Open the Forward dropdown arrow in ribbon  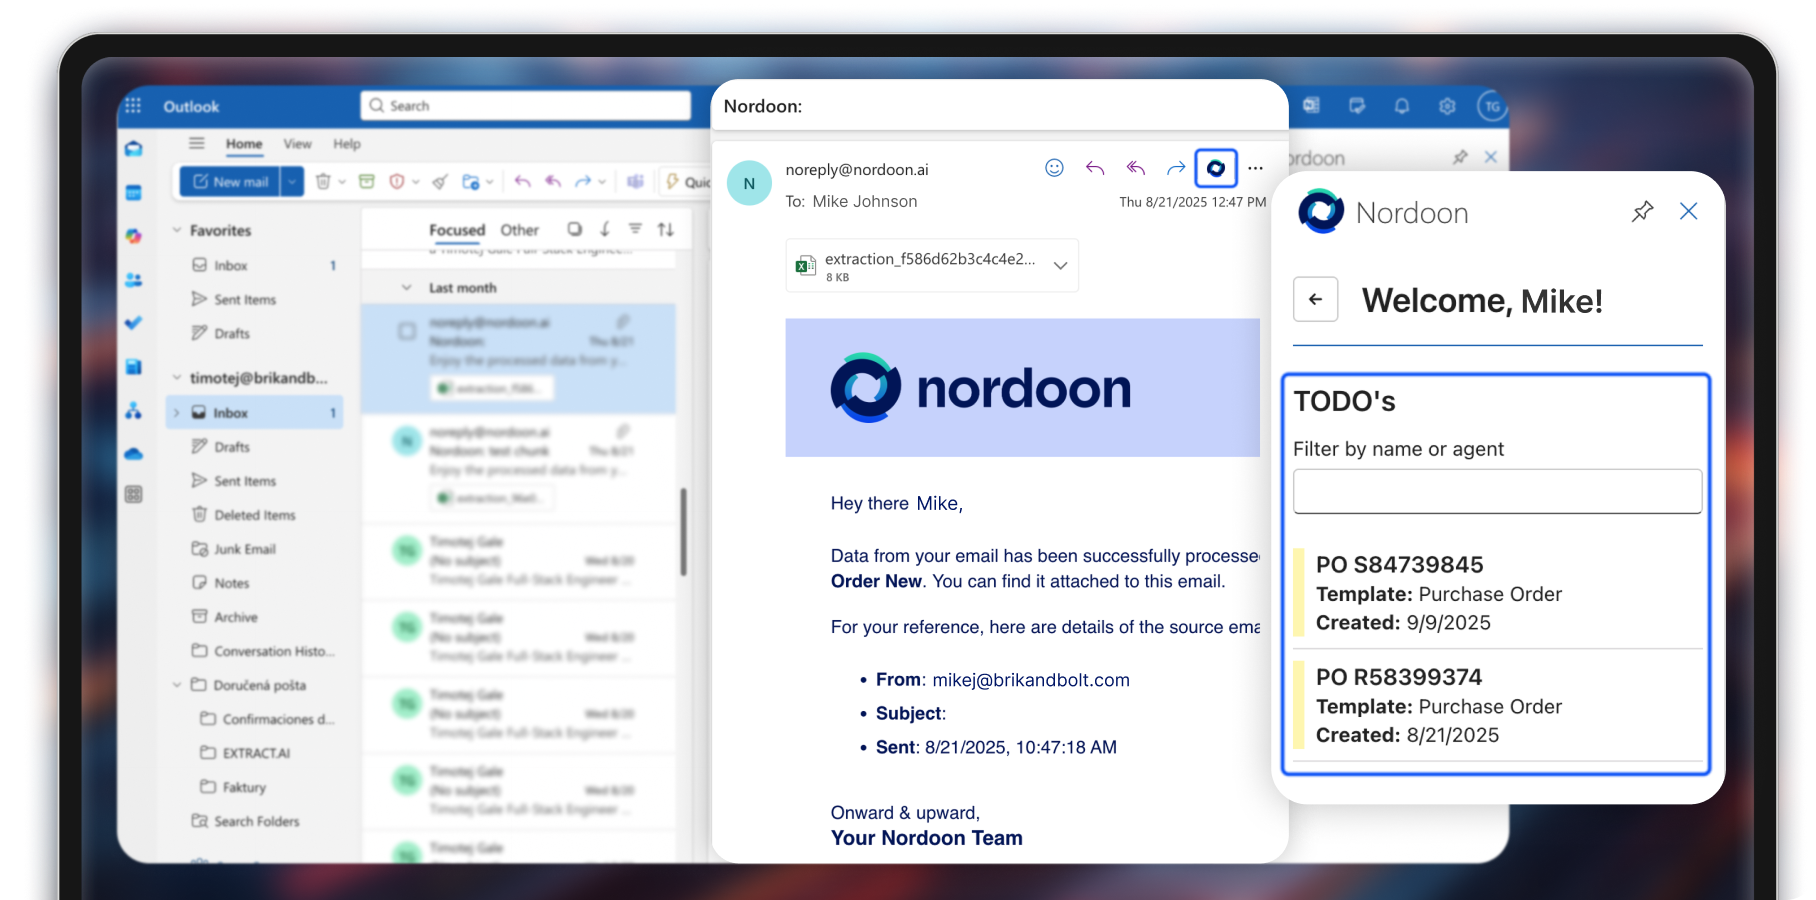click(x=602, y=182)
